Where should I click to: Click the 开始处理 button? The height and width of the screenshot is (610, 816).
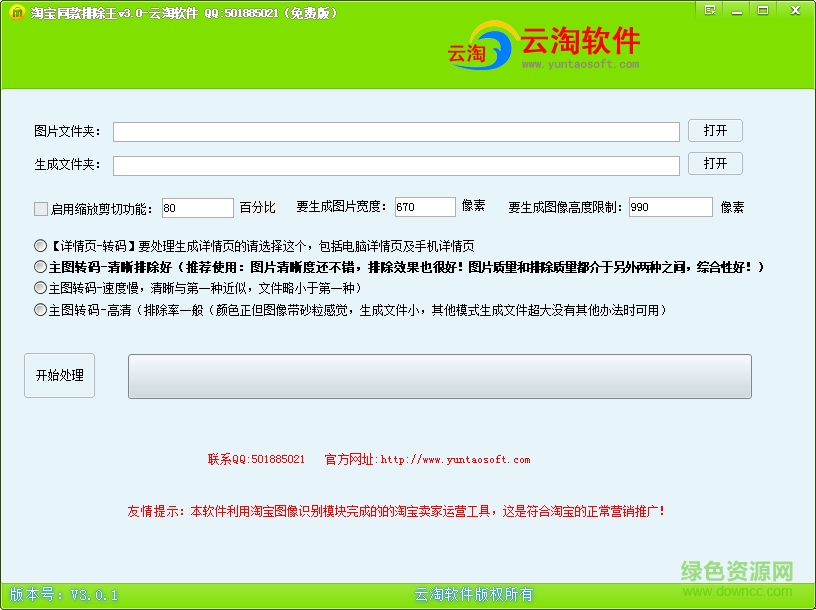tap(59, 375)
